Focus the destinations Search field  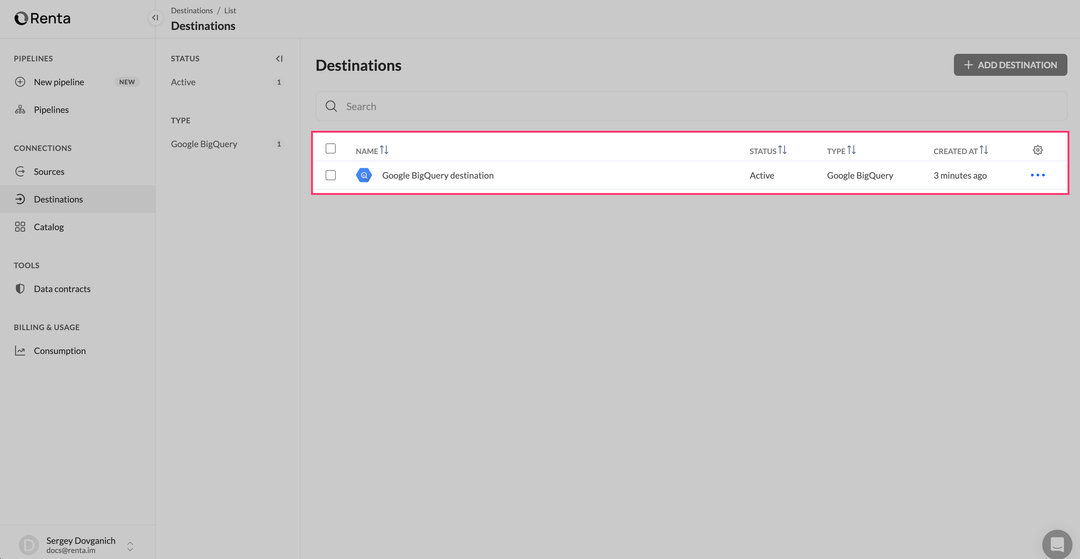pos(690,106)
